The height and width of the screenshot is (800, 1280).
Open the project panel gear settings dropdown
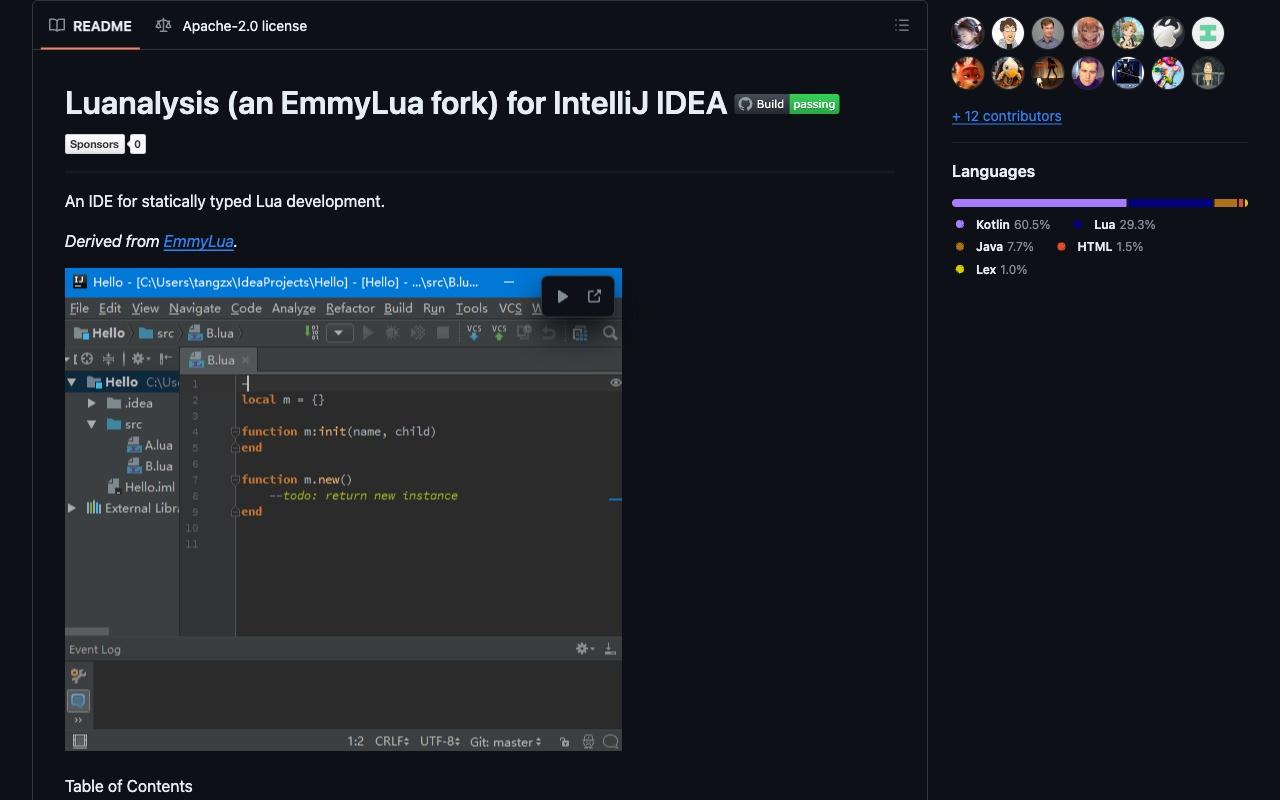tap(140, 359)
